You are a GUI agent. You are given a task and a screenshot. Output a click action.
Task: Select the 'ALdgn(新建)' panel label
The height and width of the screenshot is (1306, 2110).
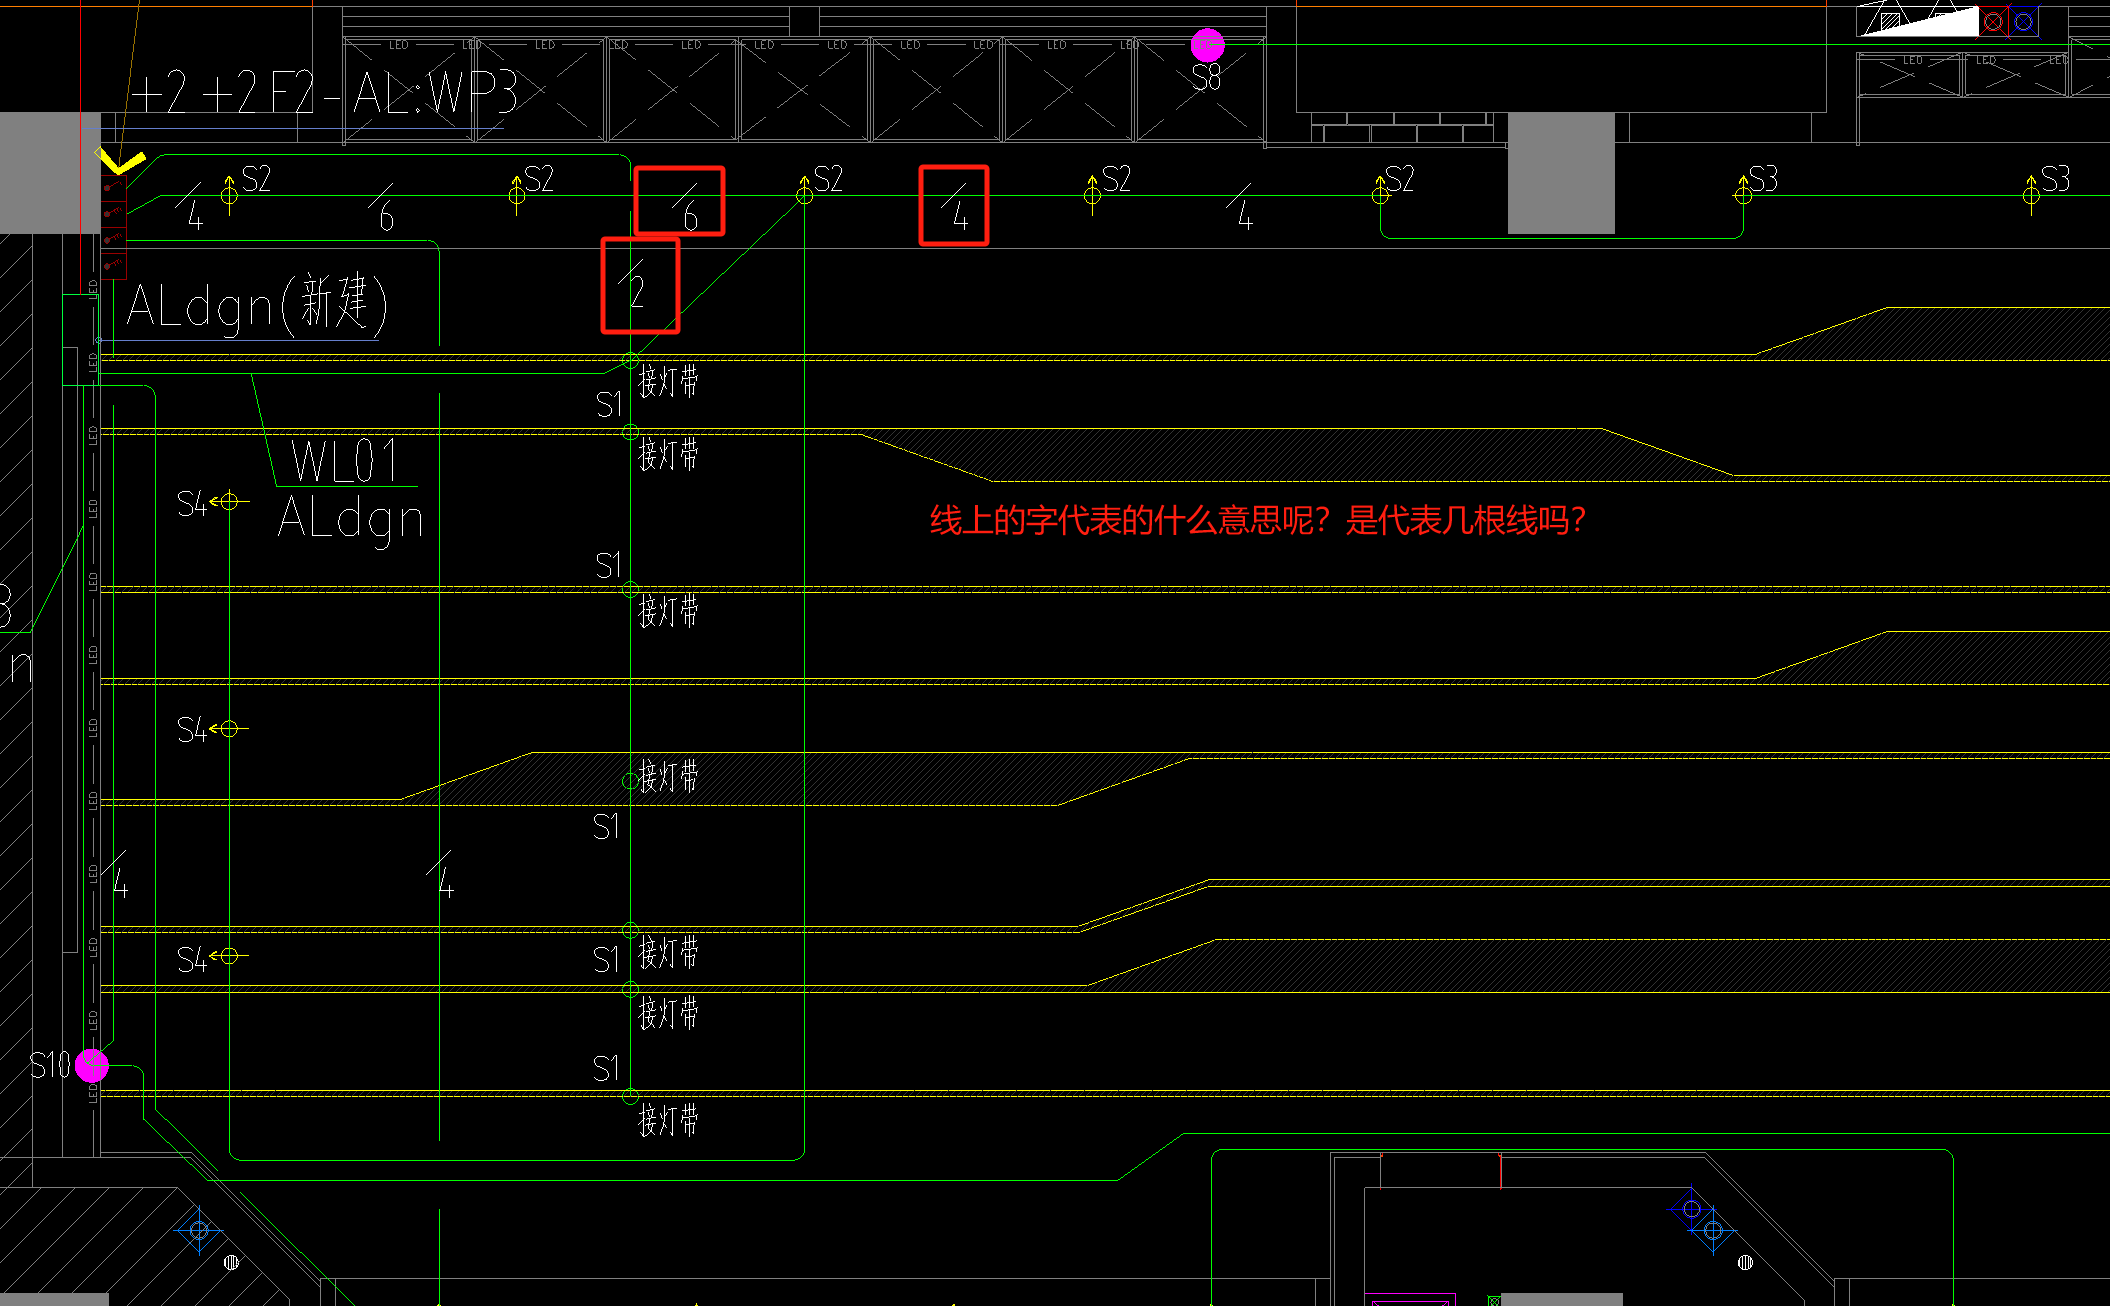pyautogui.click(x=257, y=304)
